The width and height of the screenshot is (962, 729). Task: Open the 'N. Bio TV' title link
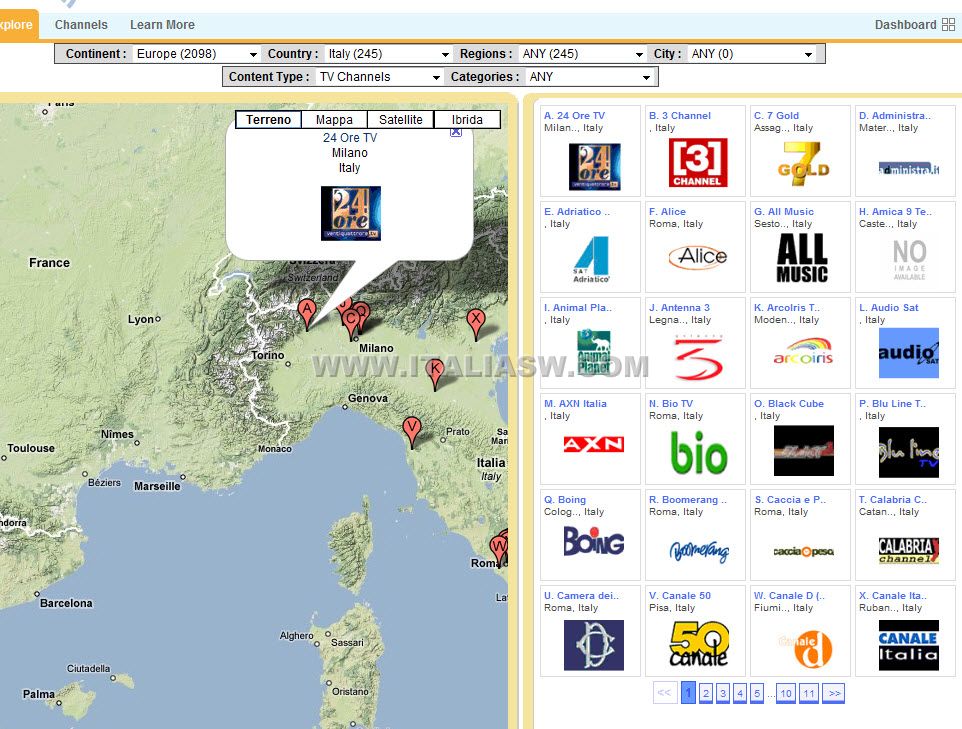coord(671,404)
